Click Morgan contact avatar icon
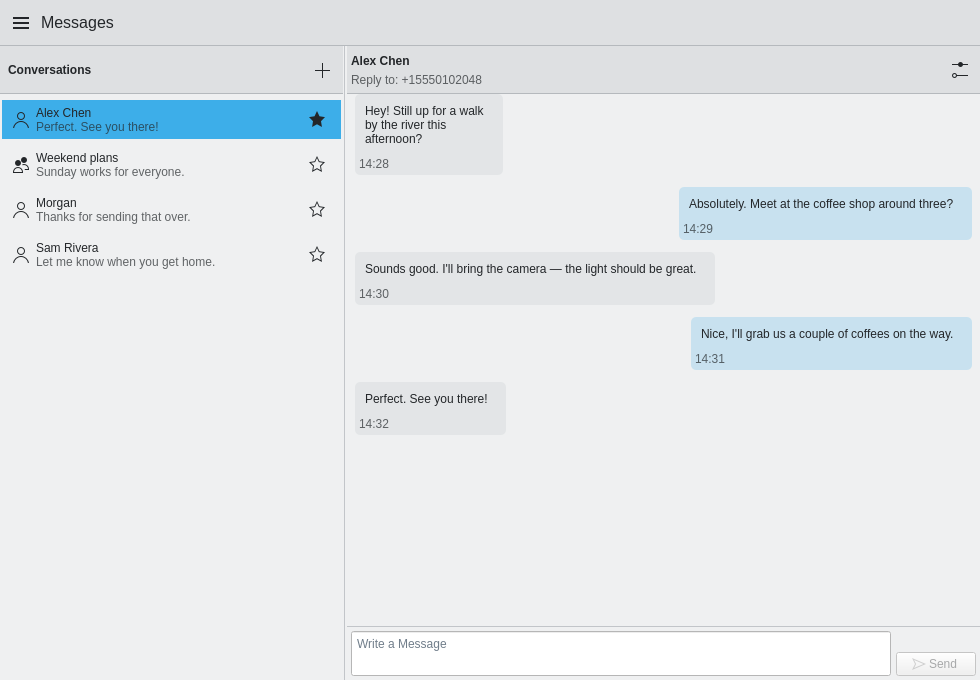980x680 pixels. click(x=21, y=210)
